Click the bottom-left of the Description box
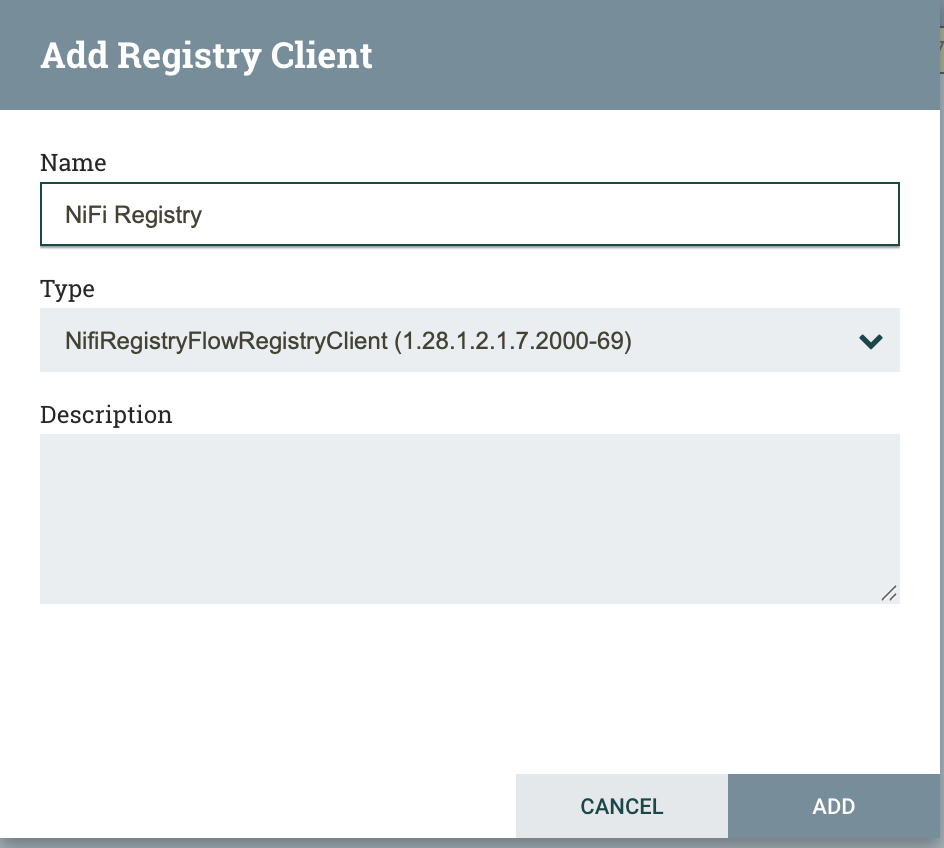The height and width of the screenshot is (848, 944). click(x=60, y=588)
